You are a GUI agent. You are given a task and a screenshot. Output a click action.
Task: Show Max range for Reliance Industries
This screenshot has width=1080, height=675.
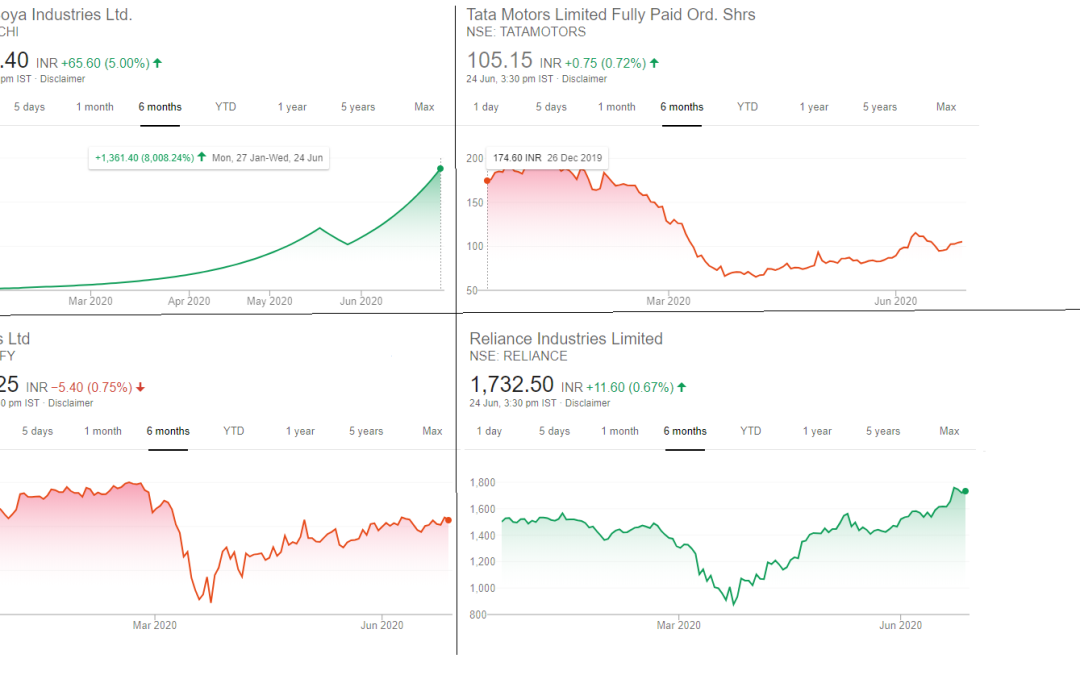(x=949, y=431)
